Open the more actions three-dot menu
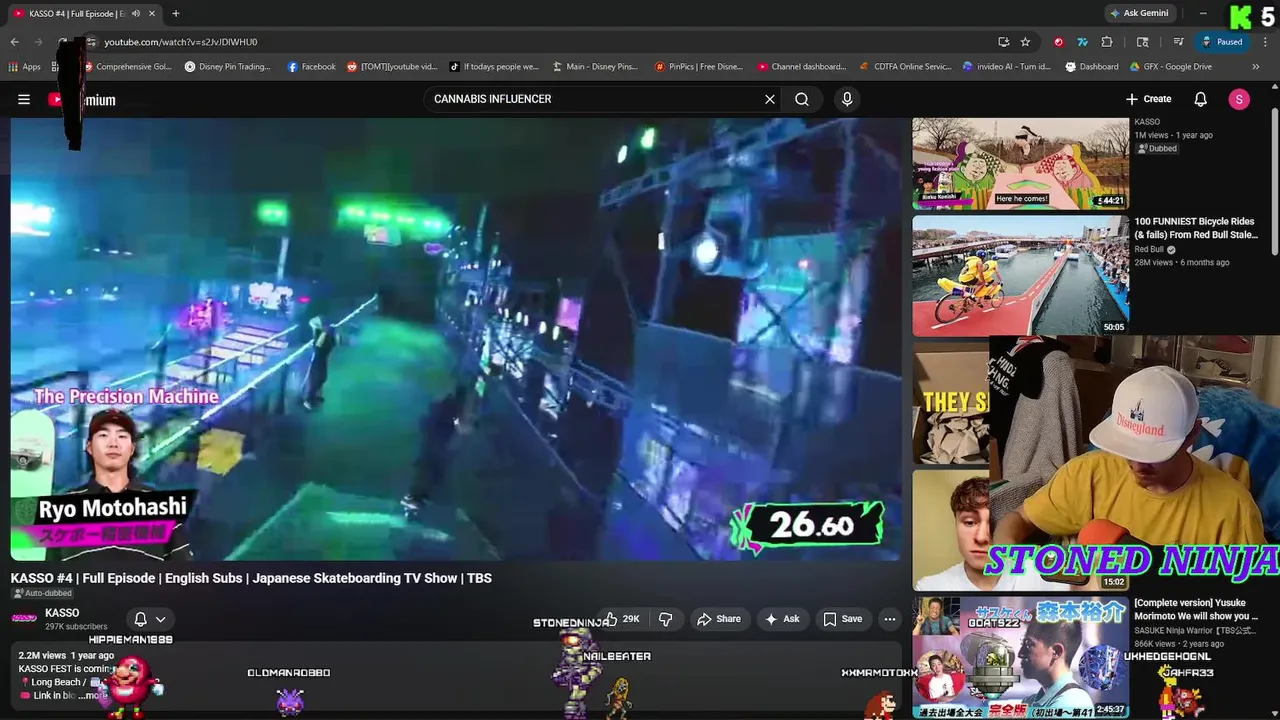The width and height of the screenshot is (1280, 720). (x=889, y=619)
